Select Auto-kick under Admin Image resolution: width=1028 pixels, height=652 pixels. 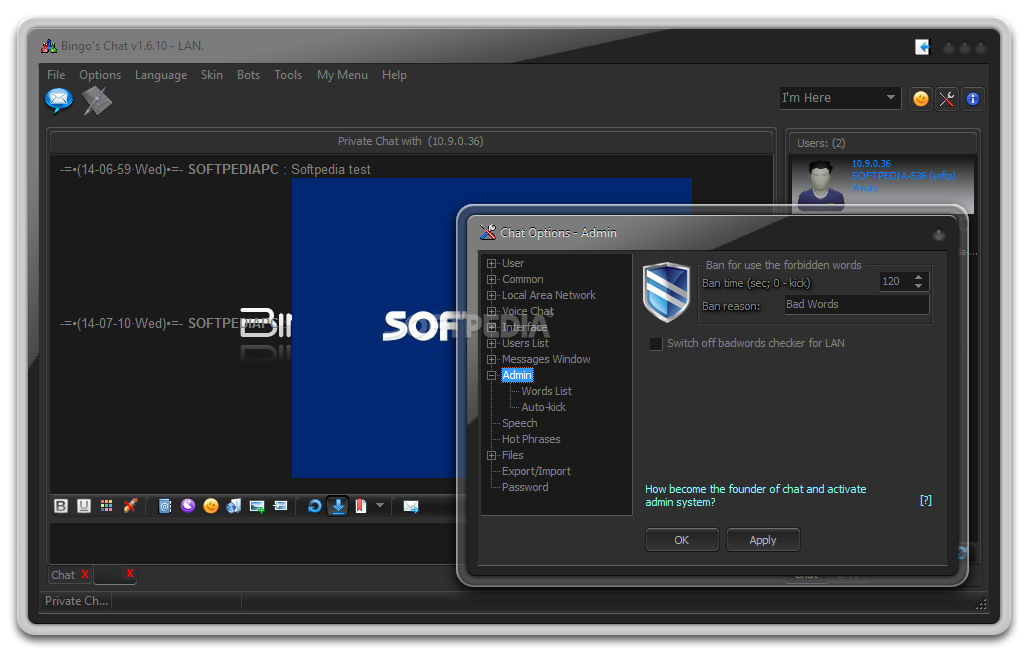coord(544,407)
